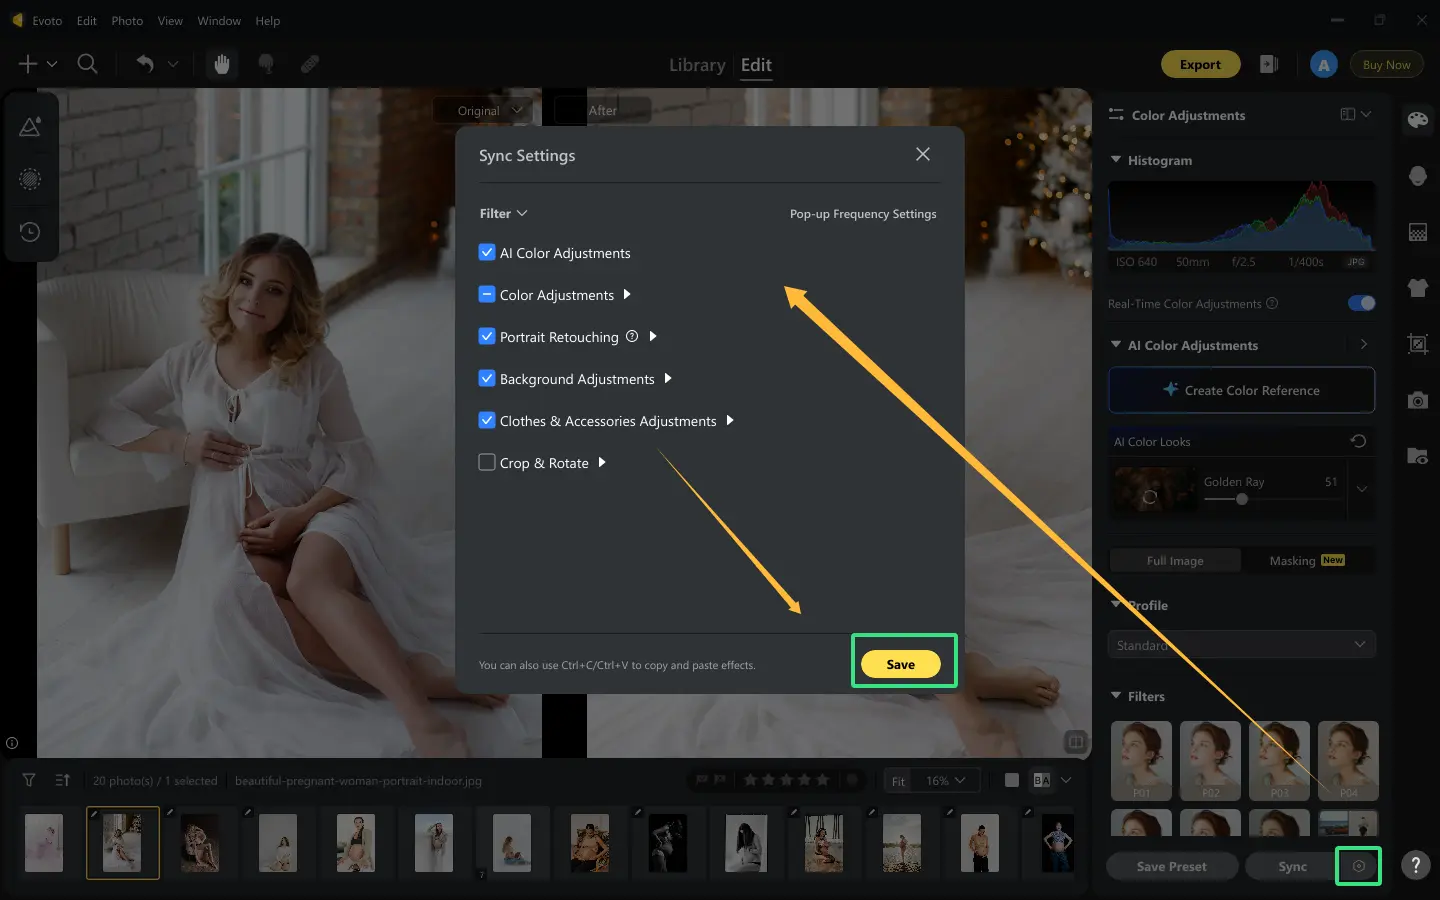Enable the Crop & Rotate checkbox

(x=487, y=462)
